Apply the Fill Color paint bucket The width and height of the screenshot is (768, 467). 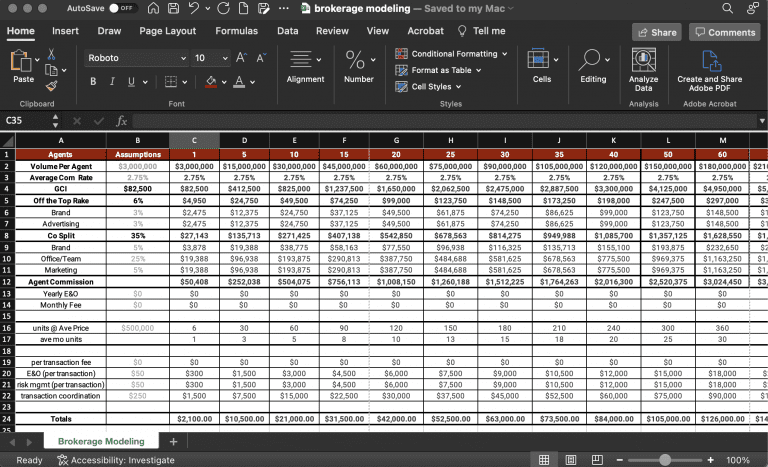tap(211, 82)
